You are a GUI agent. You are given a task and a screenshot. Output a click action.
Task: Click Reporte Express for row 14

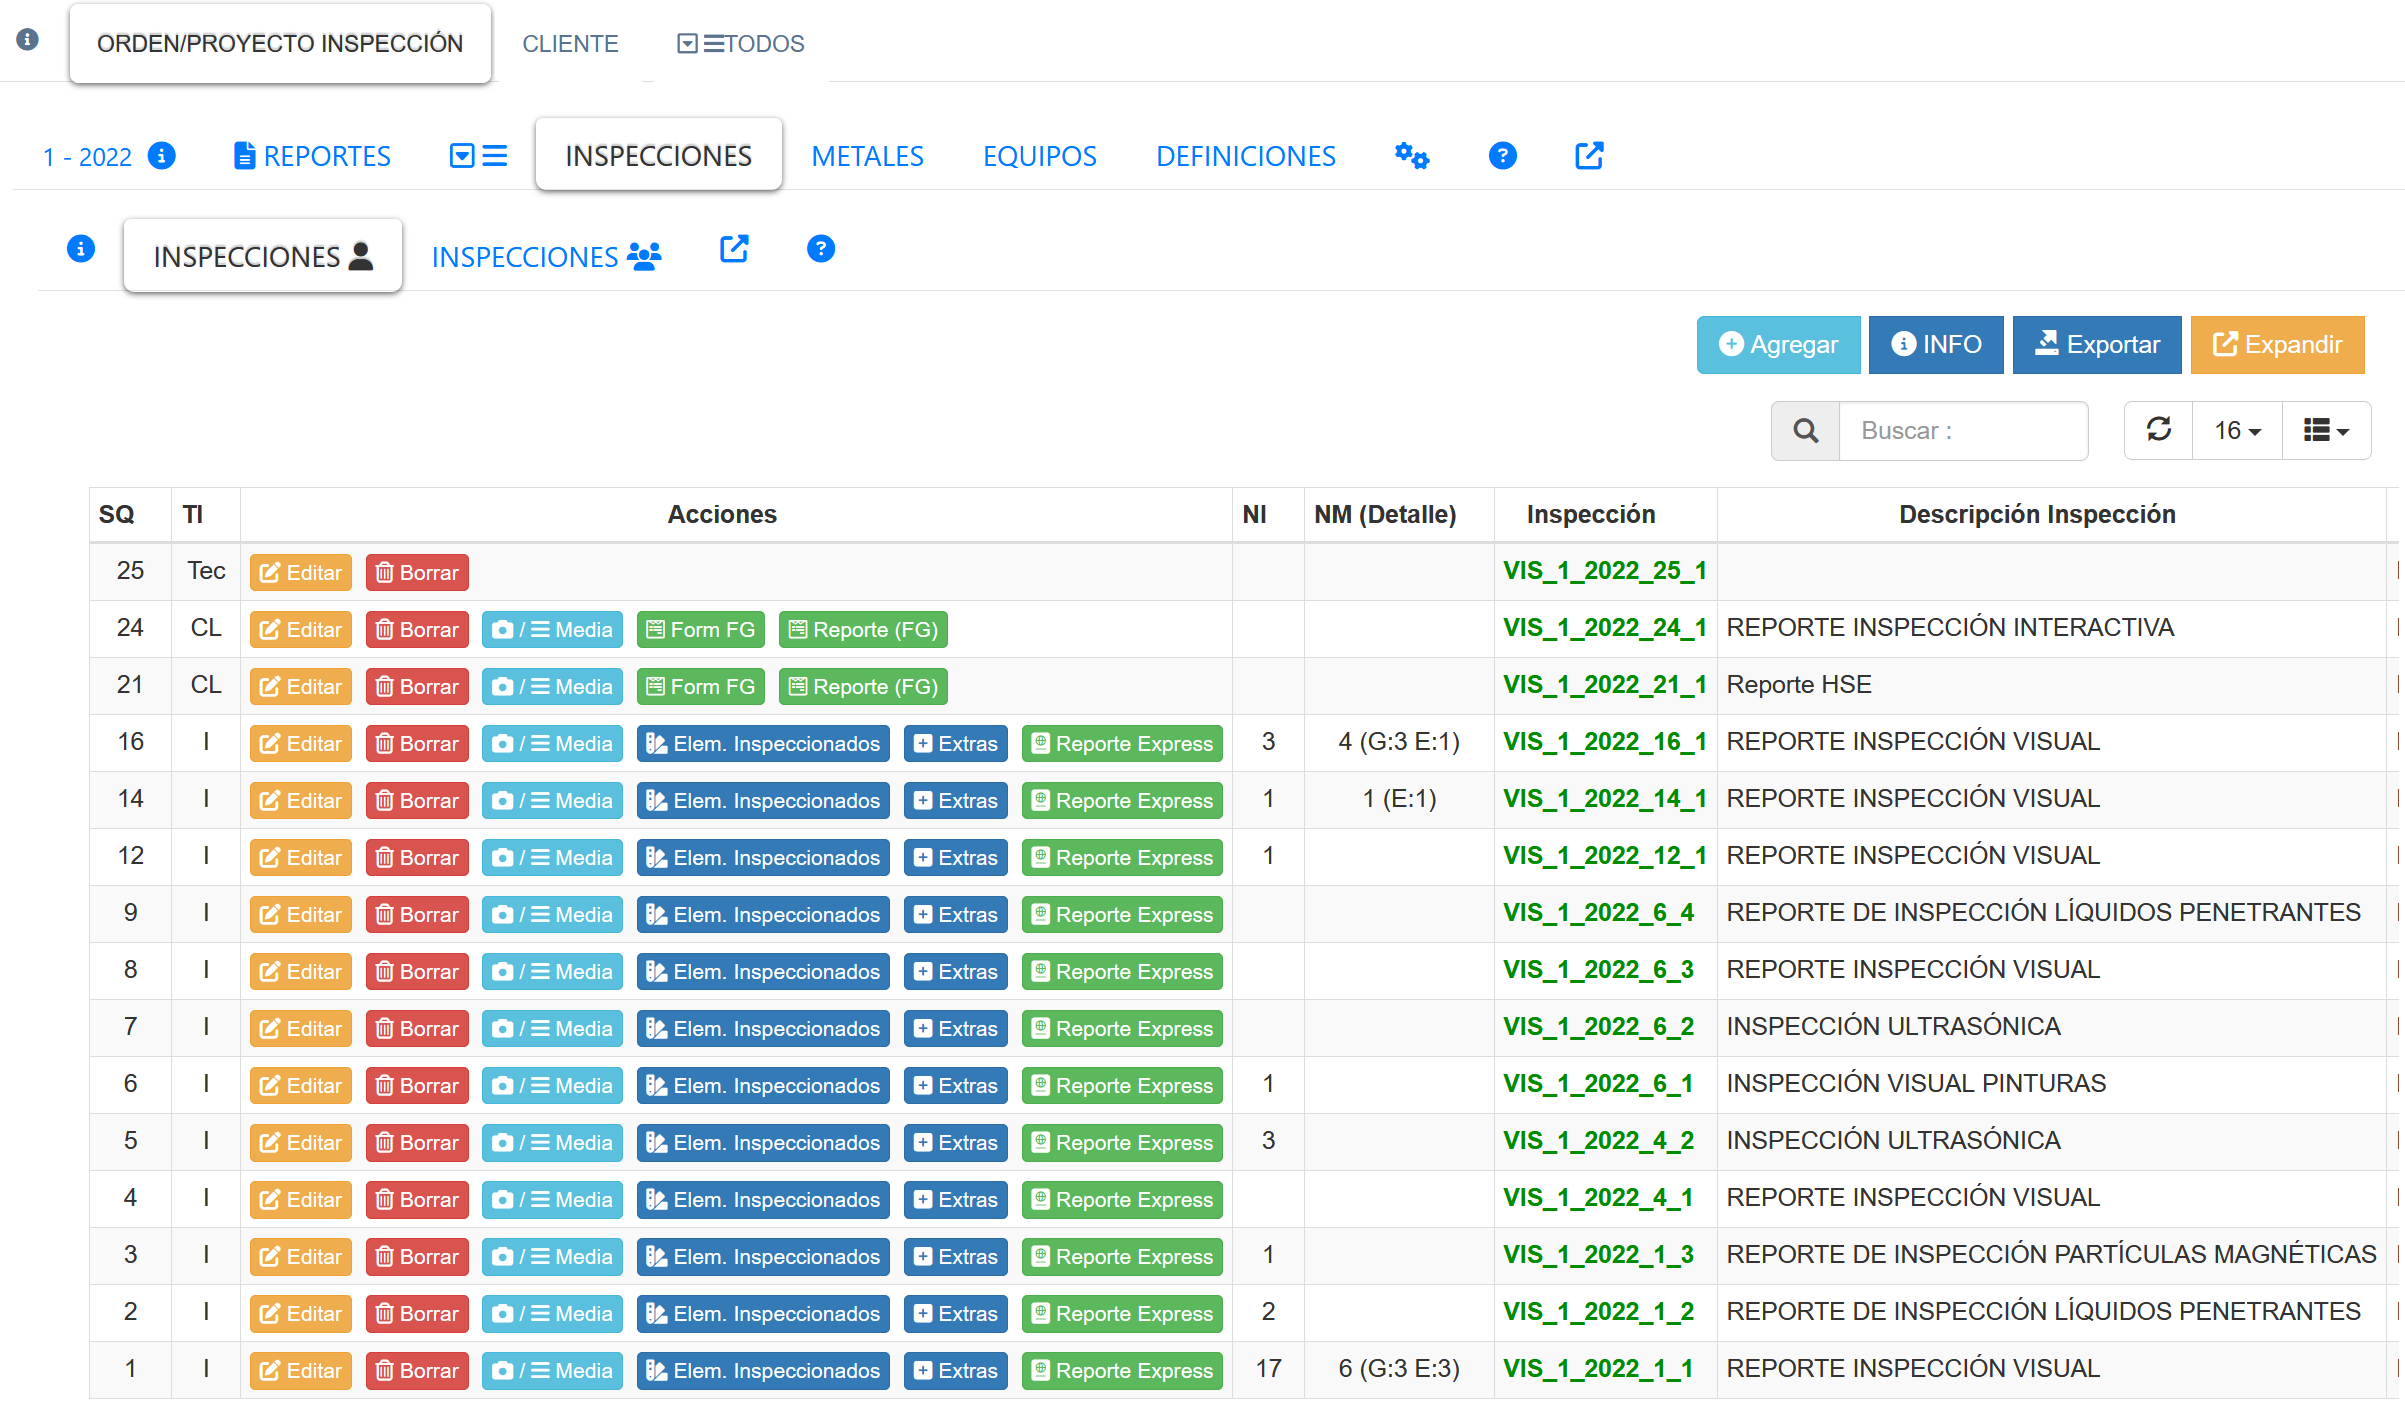1122,801
